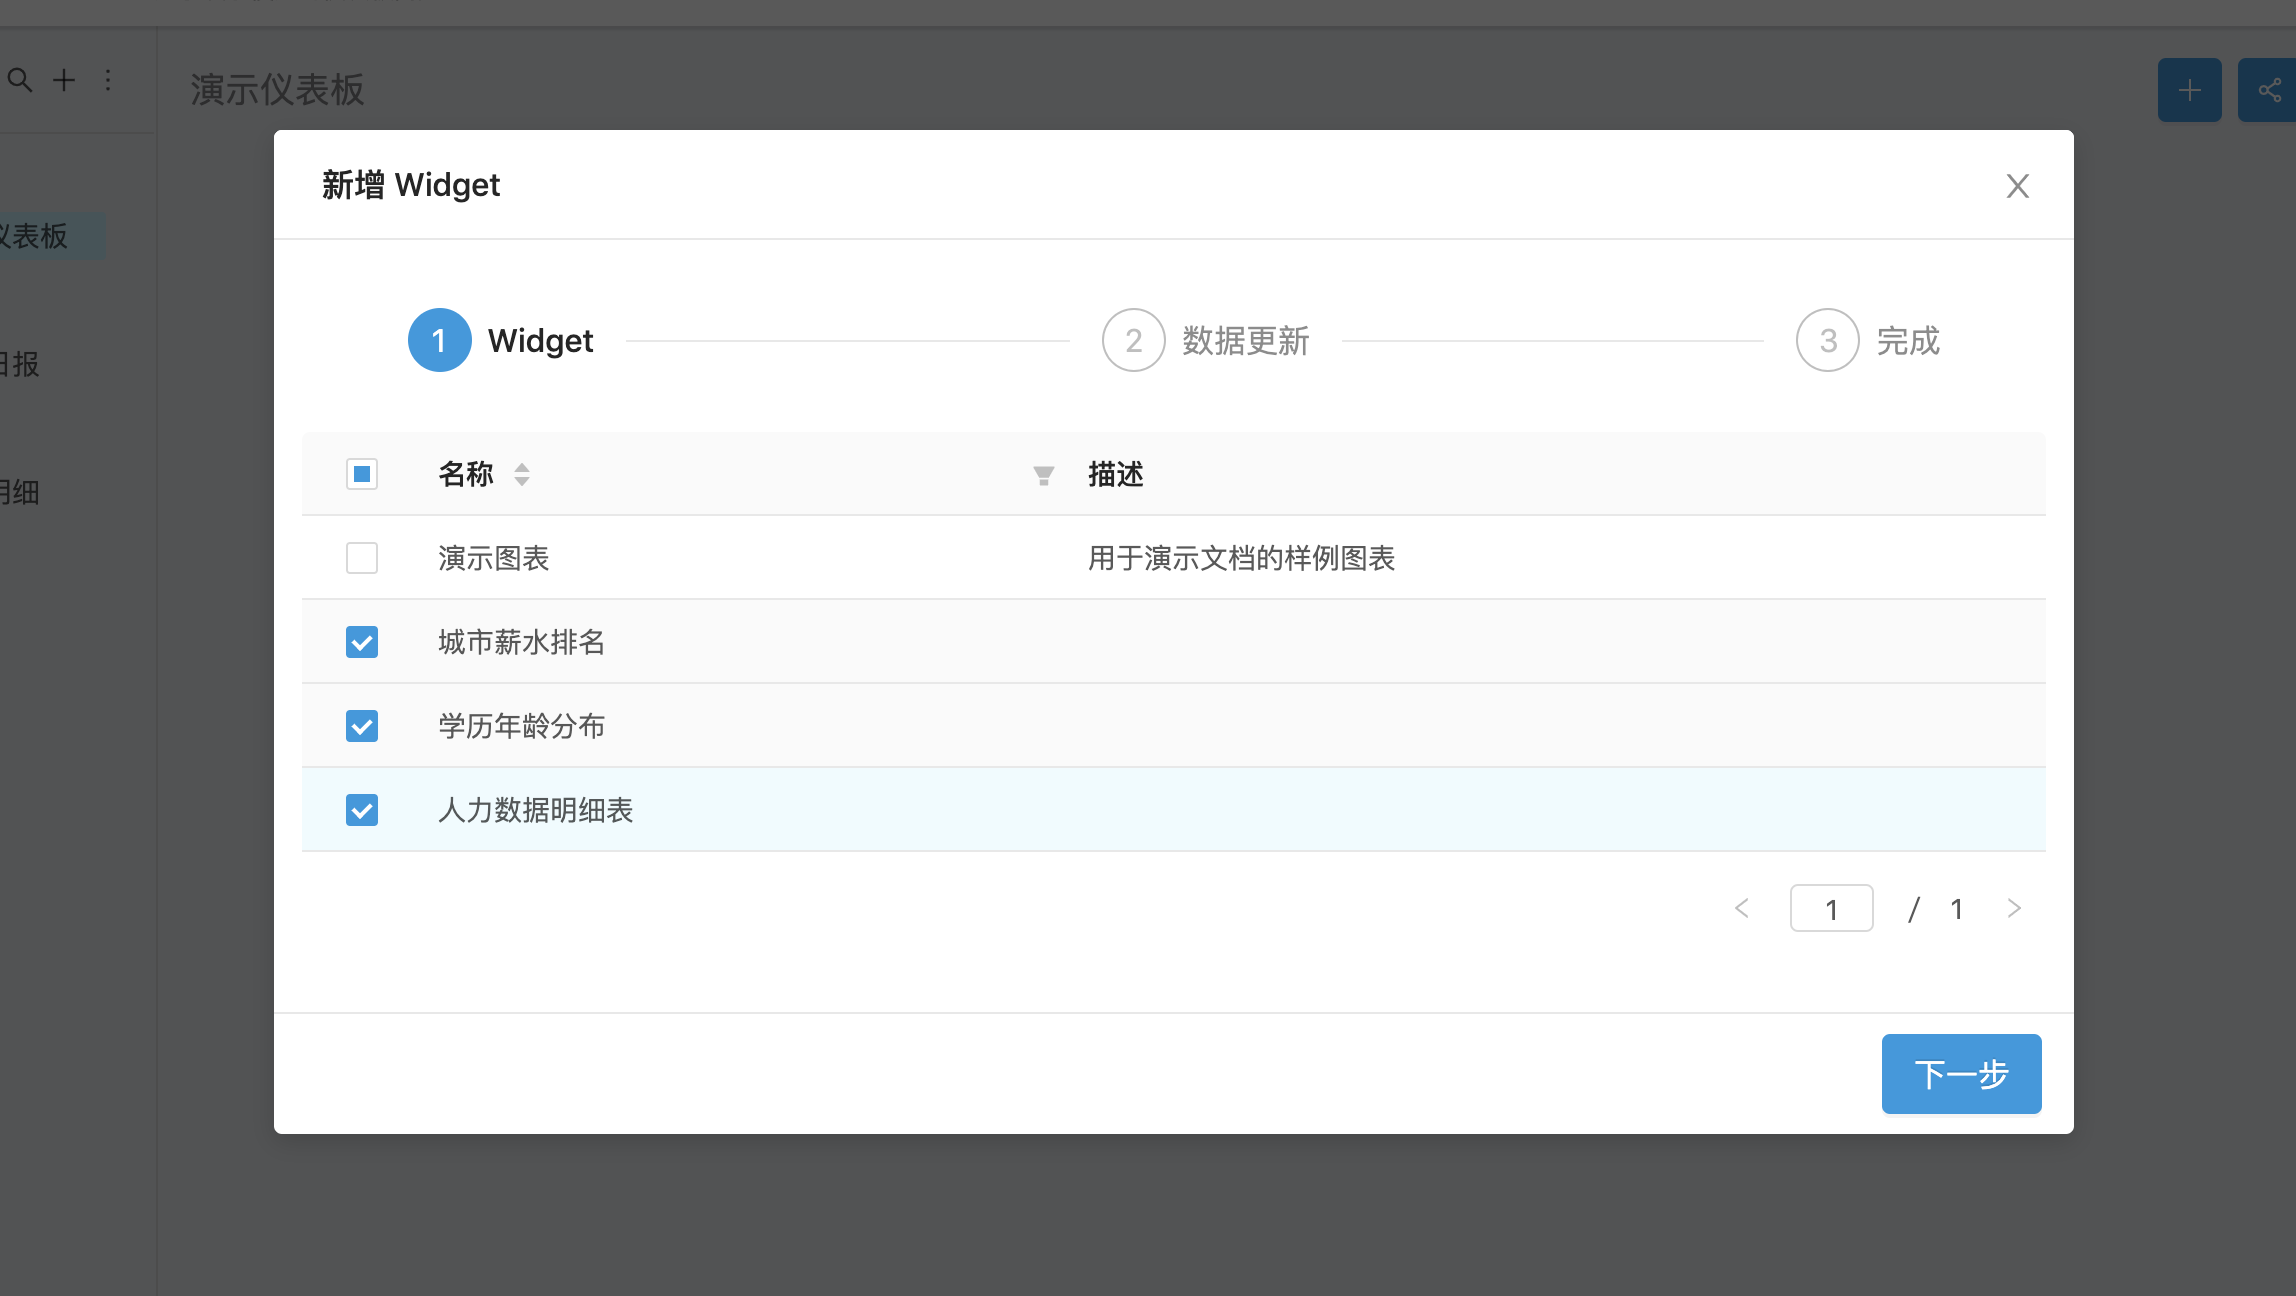Go to next page arrow

tap(2014, 908)
